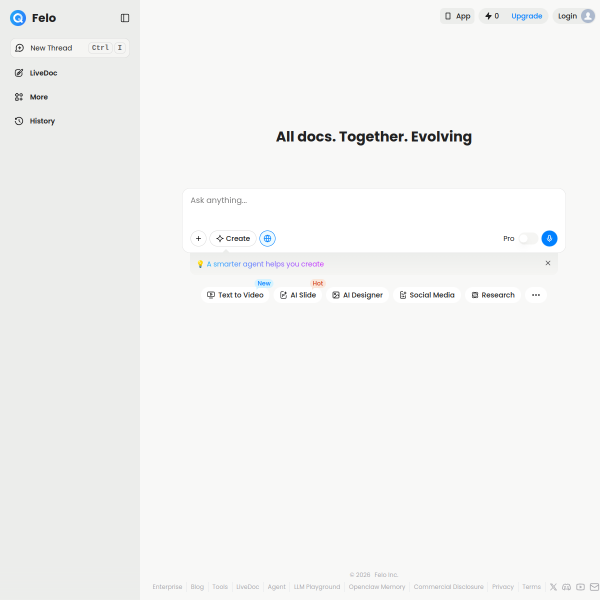Click the More grid icon in sidebar
The image size is (600, 600).
19,97
